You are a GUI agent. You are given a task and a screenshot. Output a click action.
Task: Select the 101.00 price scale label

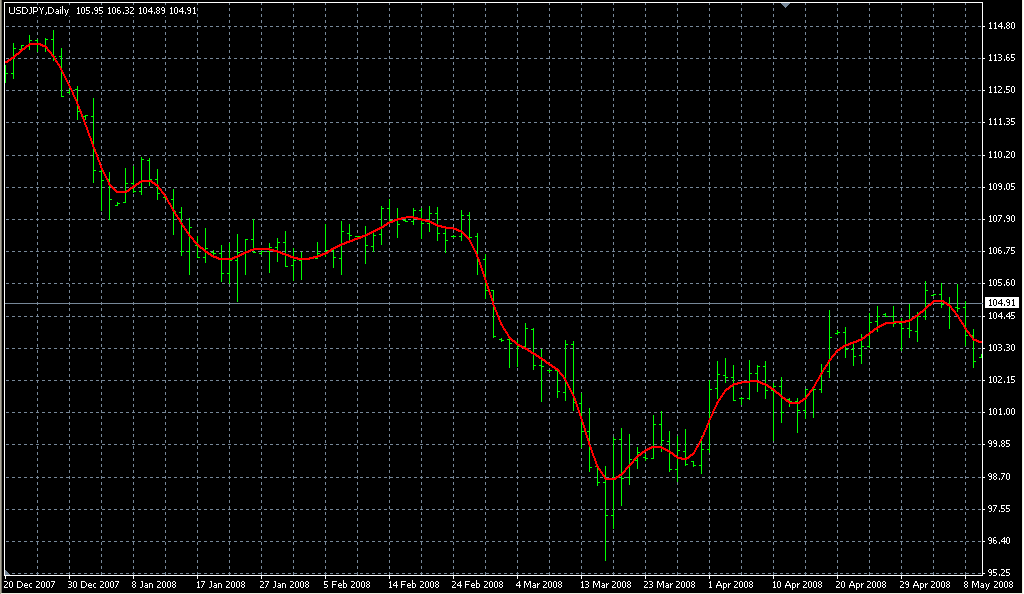point(1001,412)
